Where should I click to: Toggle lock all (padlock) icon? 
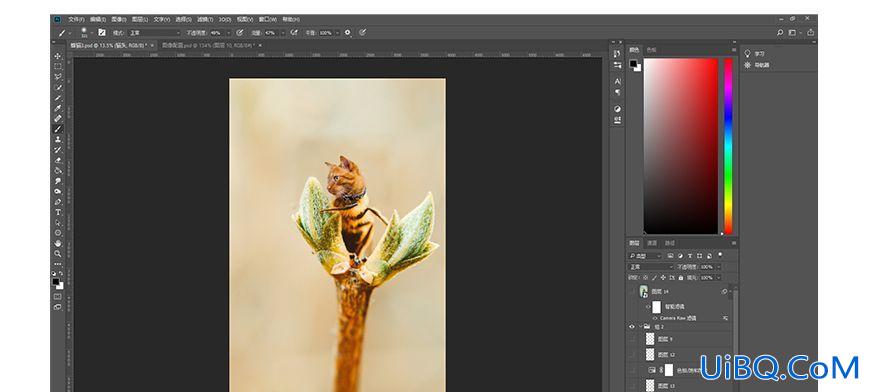click(x=681, y=278)
